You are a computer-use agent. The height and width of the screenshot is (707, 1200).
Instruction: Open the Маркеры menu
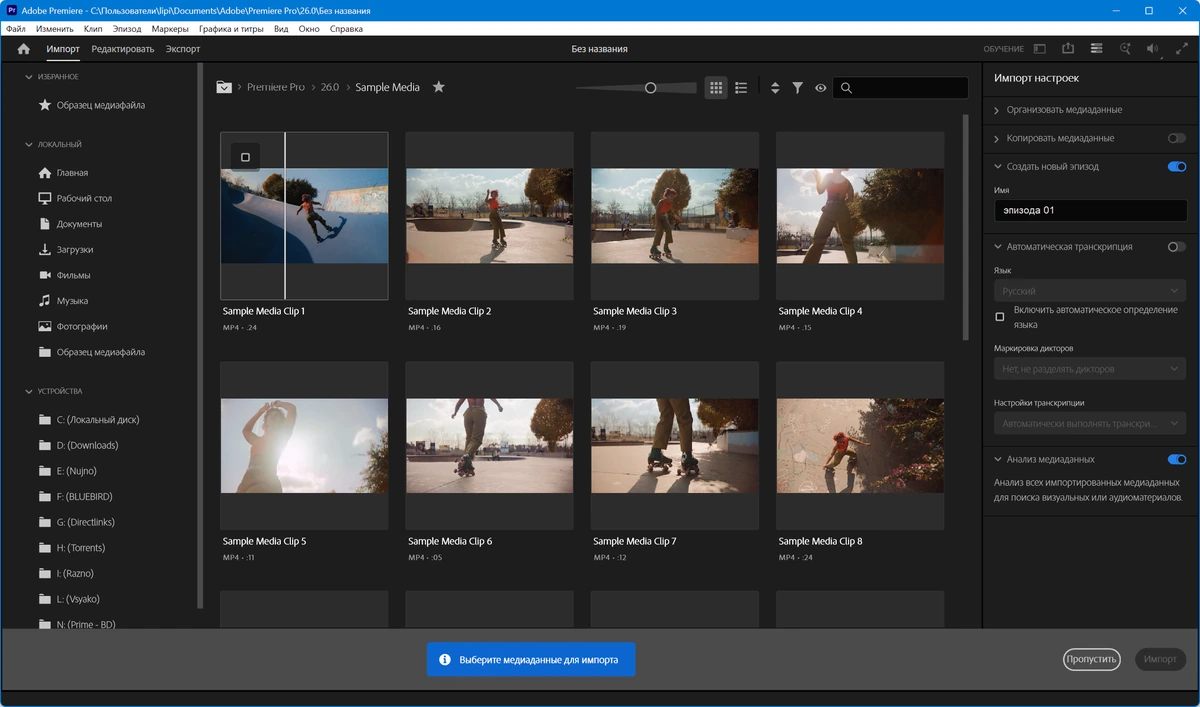pos(170,29)
